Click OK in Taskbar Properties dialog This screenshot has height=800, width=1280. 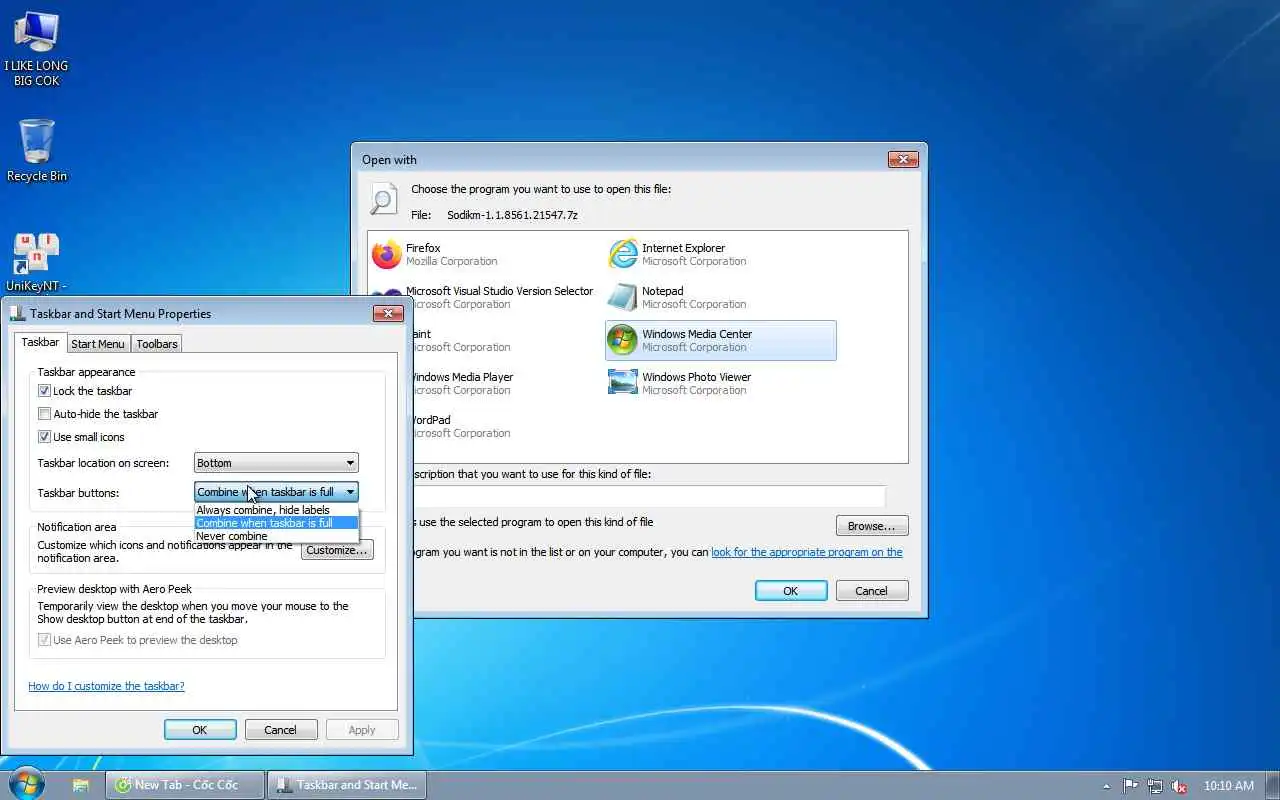click(x=200, y=730)
